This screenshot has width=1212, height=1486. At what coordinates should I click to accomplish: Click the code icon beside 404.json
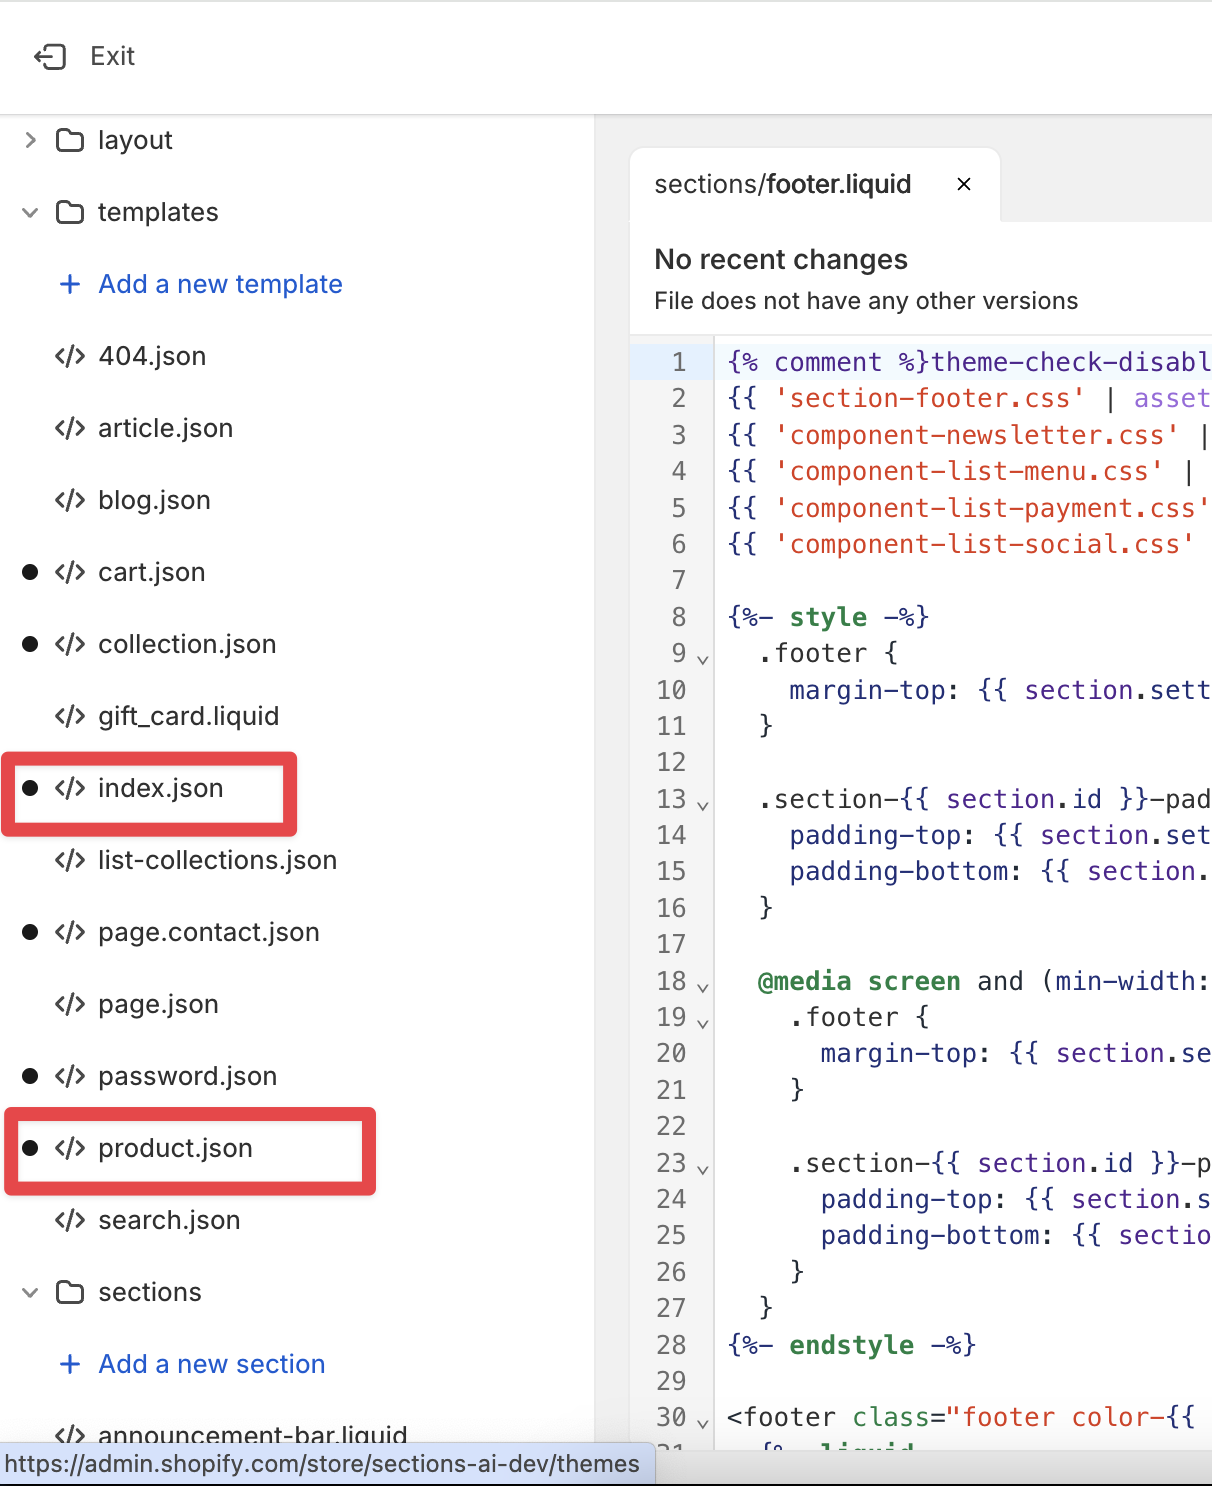click(x=70, y=356)
